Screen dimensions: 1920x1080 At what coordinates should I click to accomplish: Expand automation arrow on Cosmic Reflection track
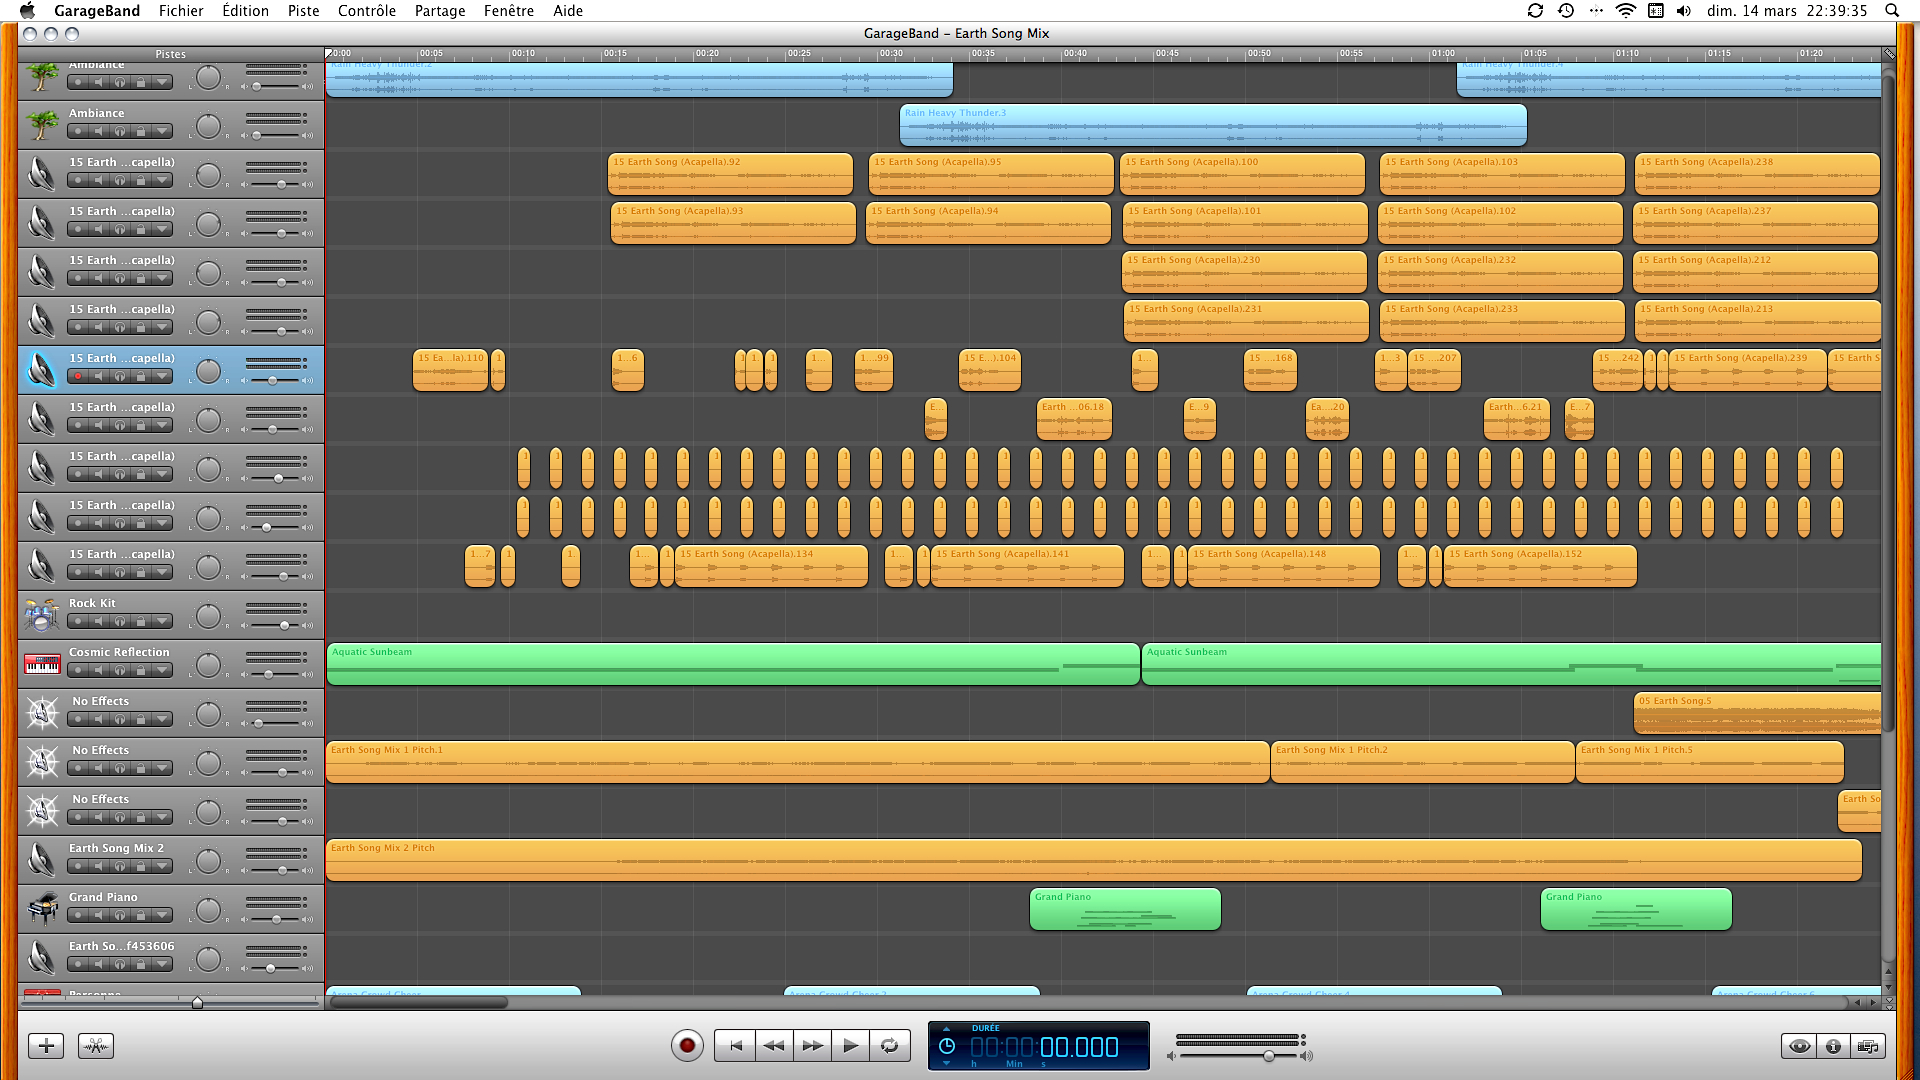[x=162, y=671]
